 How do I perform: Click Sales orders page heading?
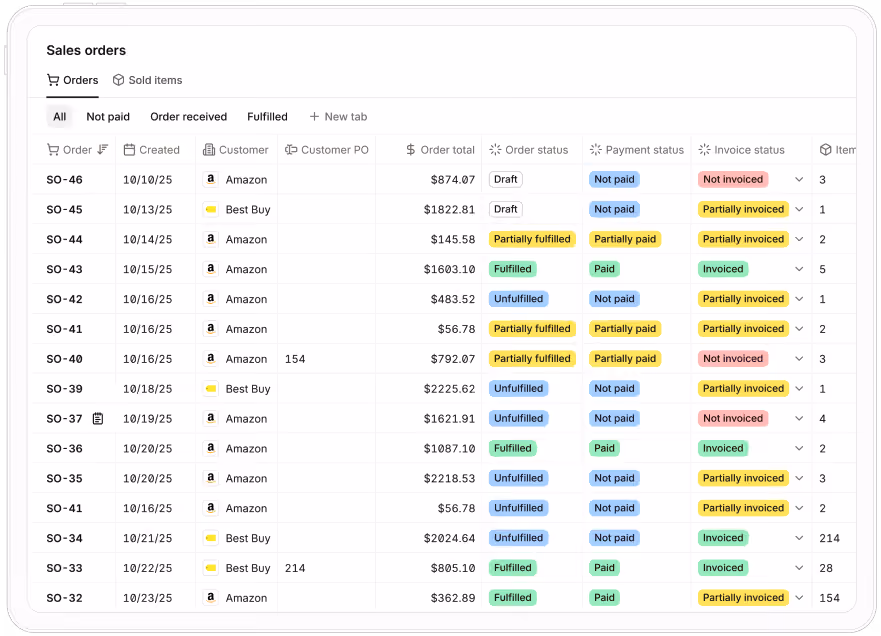tap(86, 51)
